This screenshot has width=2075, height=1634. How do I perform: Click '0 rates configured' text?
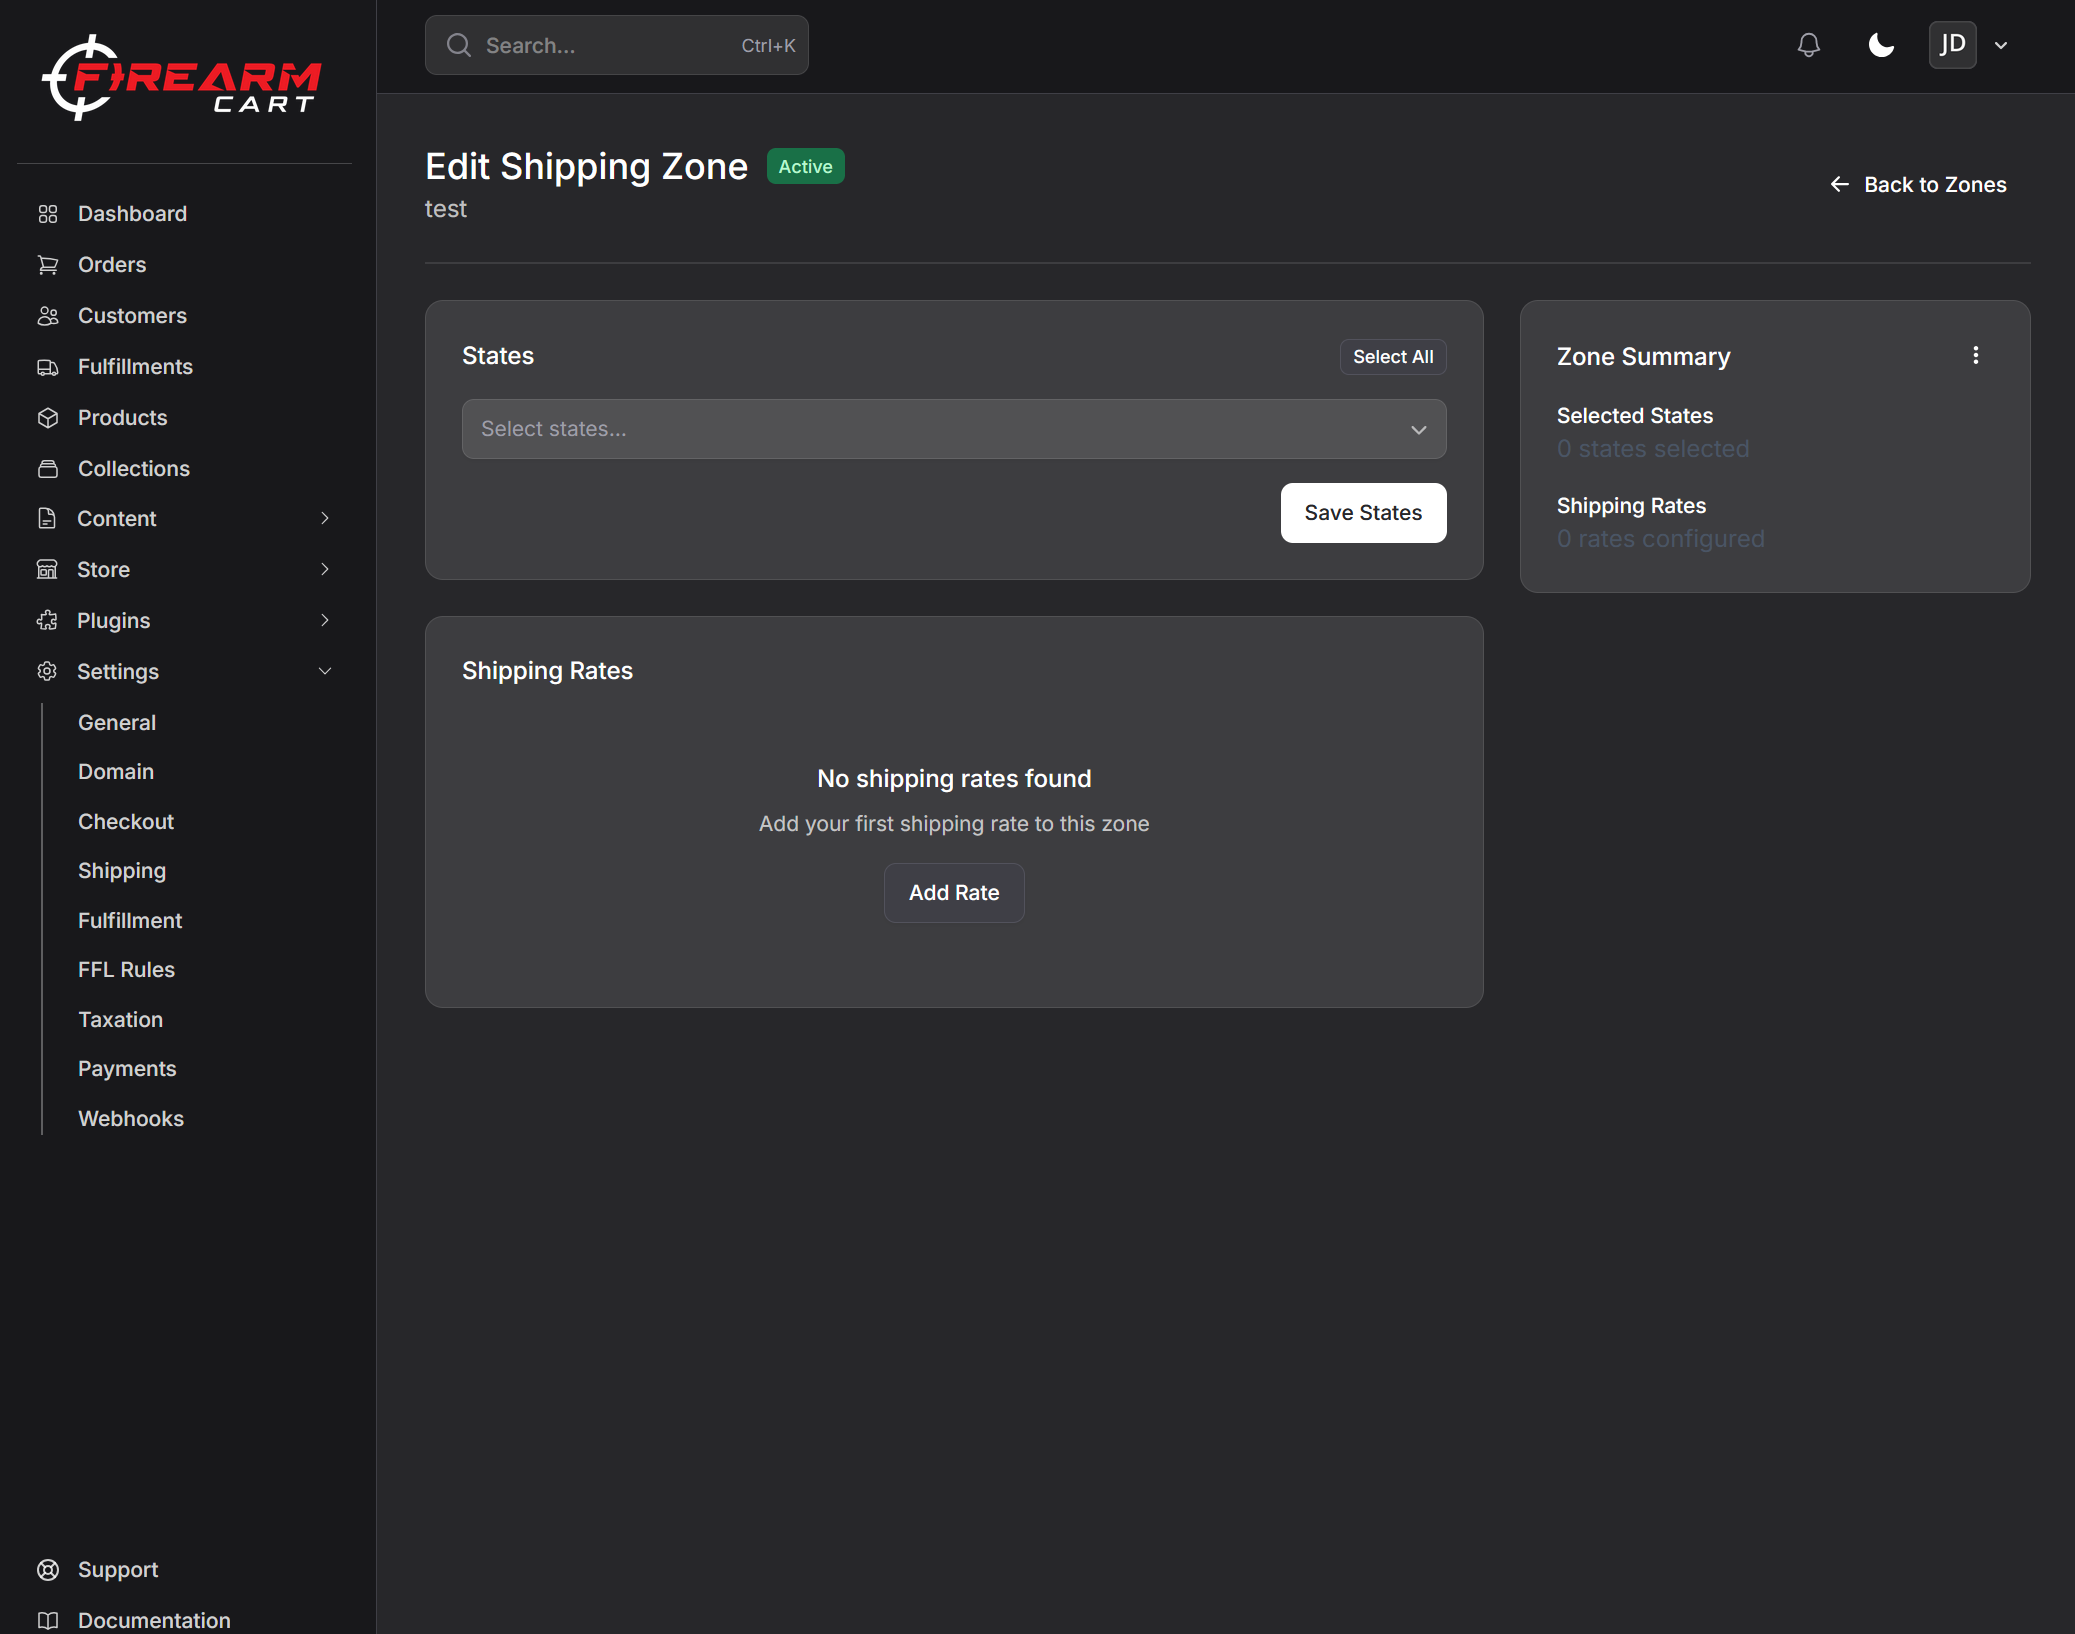[1660, 539]
